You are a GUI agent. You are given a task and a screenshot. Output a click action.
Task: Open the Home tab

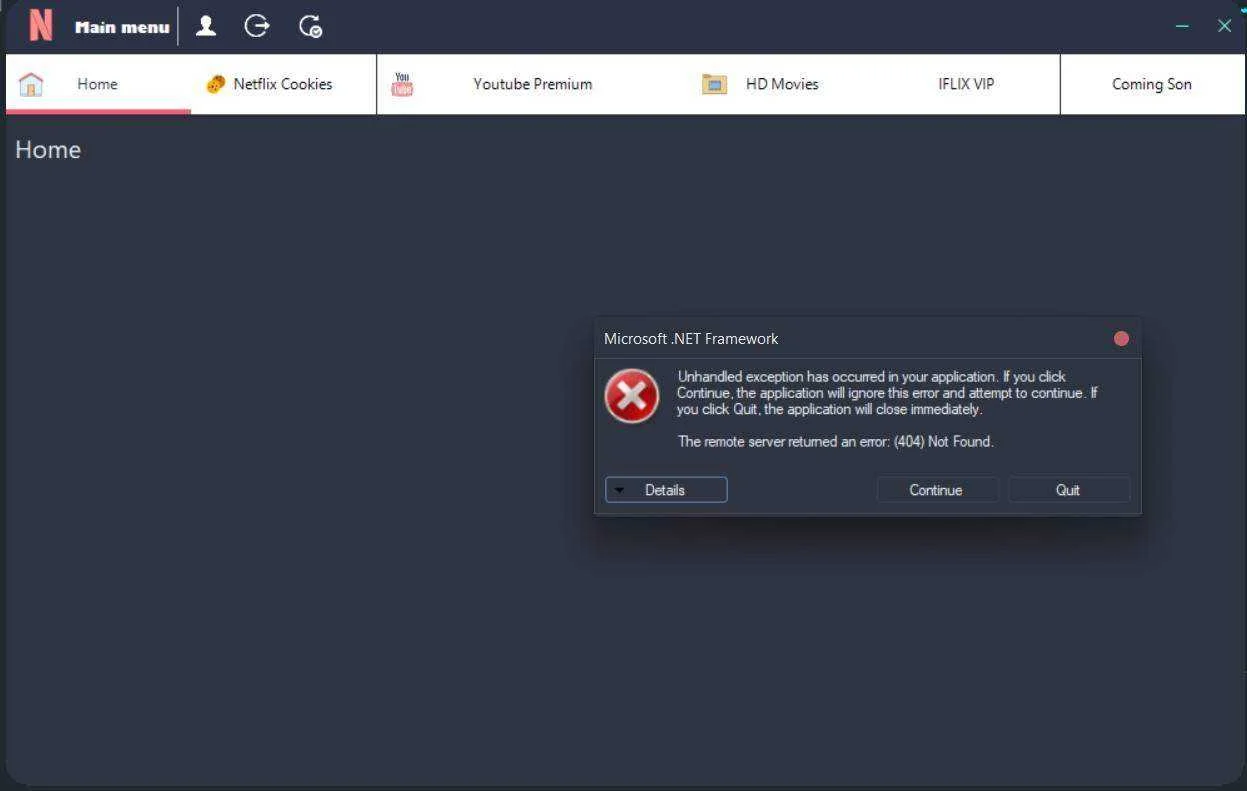[97, 84]
